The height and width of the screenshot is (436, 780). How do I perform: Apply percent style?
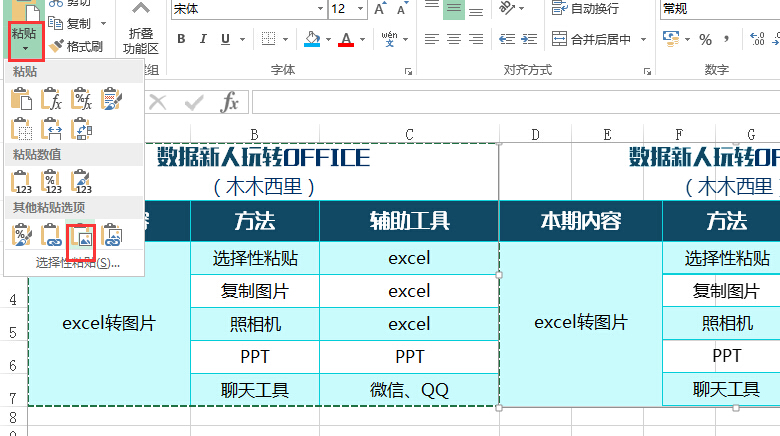click(705, 39)
